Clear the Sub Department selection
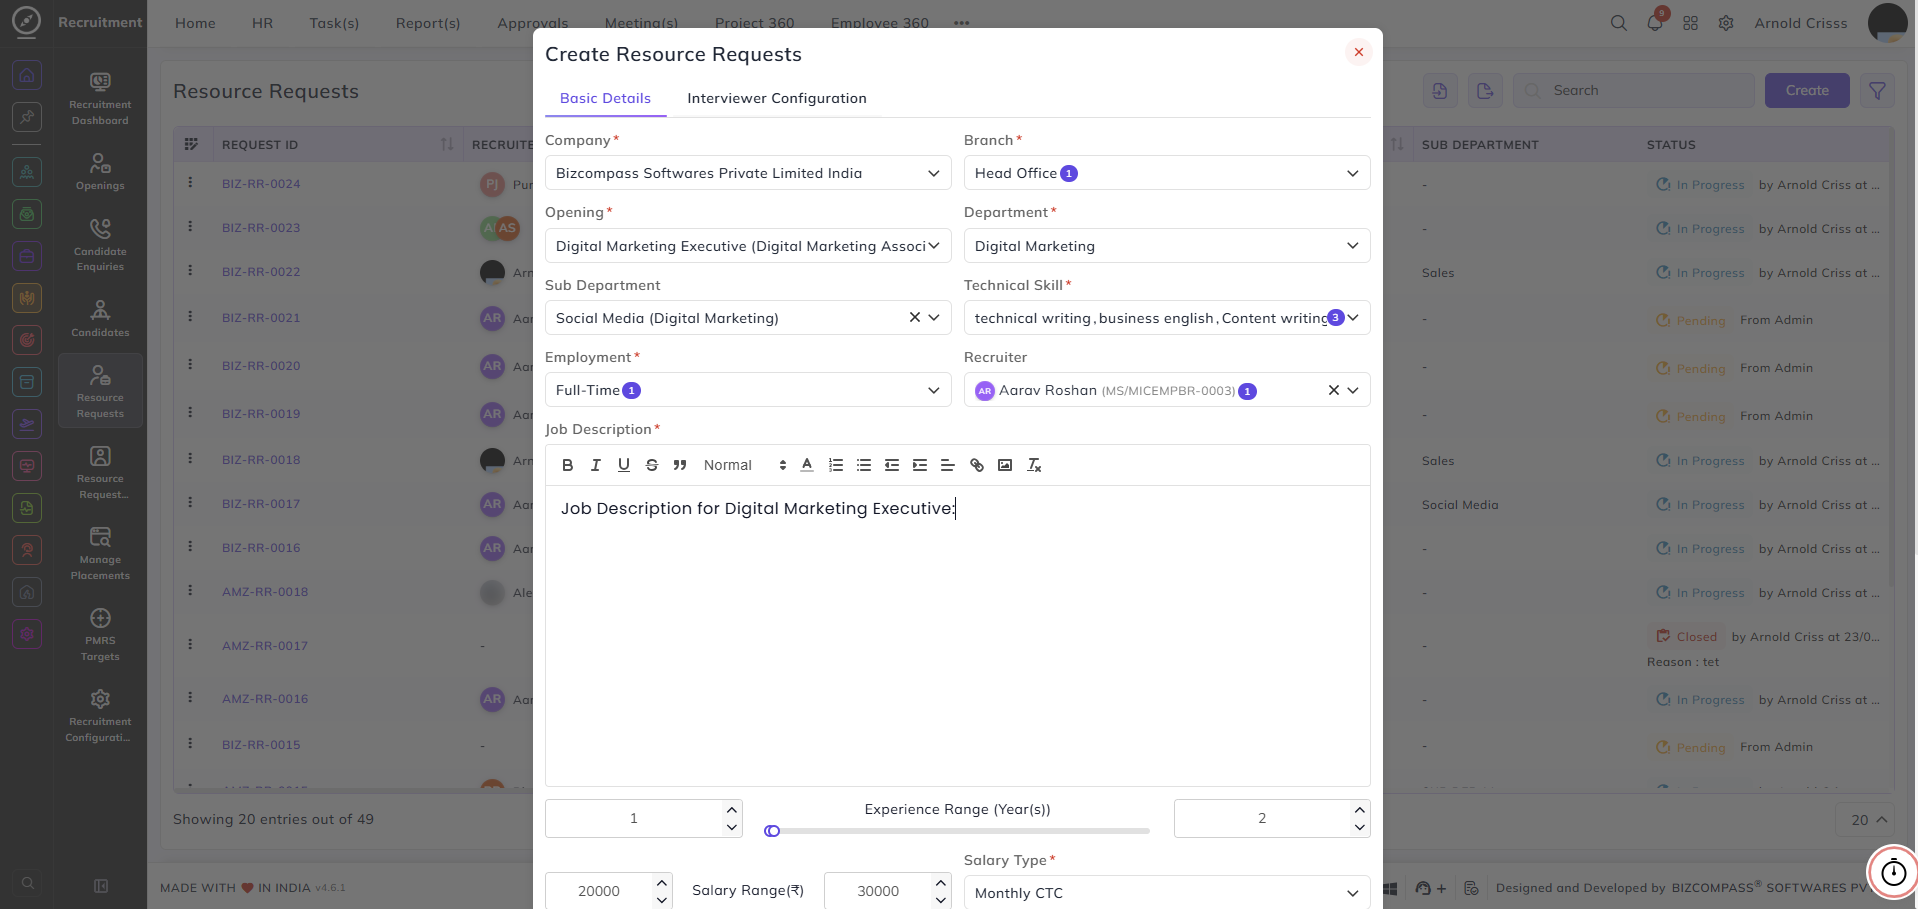Screen dimensions: 1918x909 click(914, 317)
